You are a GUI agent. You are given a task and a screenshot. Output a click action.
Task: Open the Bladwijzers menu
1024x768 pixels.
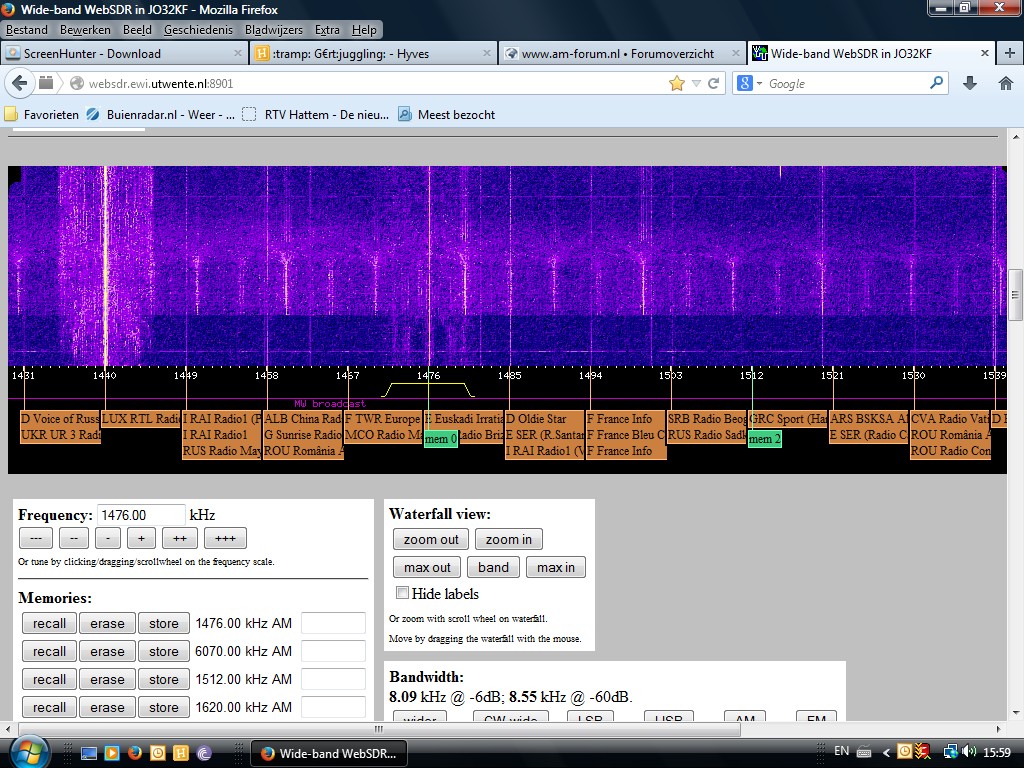[x=273, y=30]
